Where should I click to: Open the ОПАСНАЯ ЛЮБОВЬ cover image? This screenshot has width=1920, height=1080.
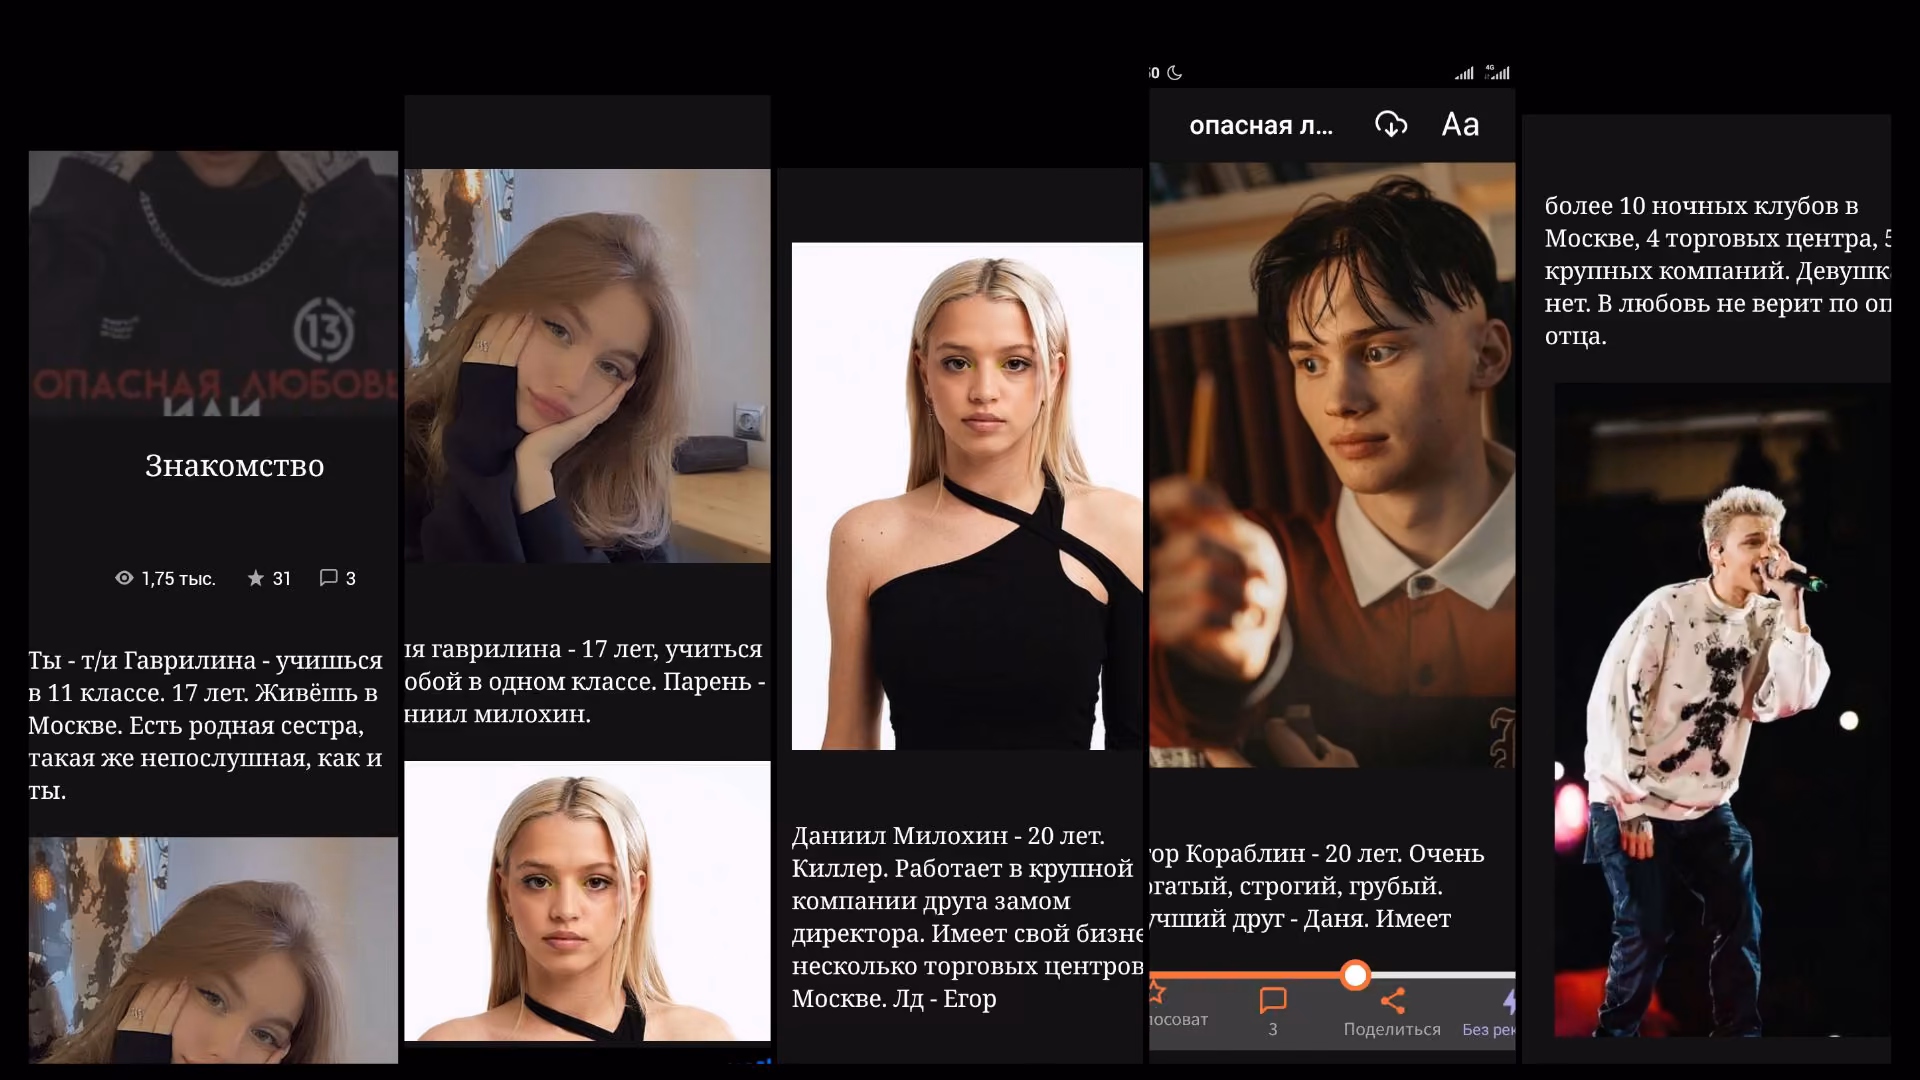(x=213, y=284)
